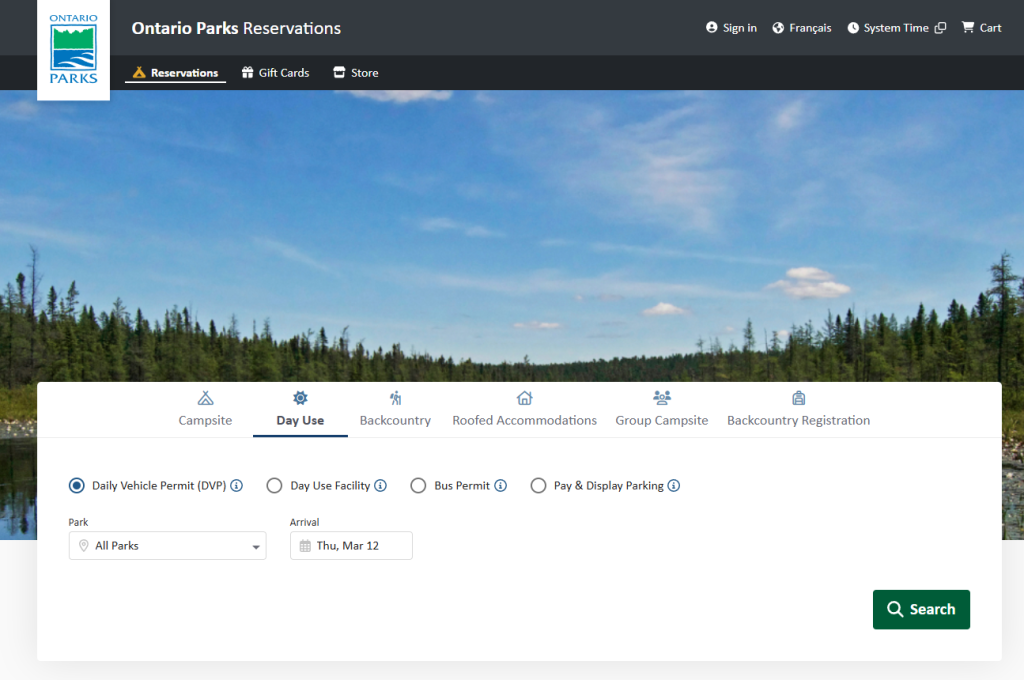Choose the Bus Permit option
Screen dimensions: 1024x680
[x=418, y=485]
